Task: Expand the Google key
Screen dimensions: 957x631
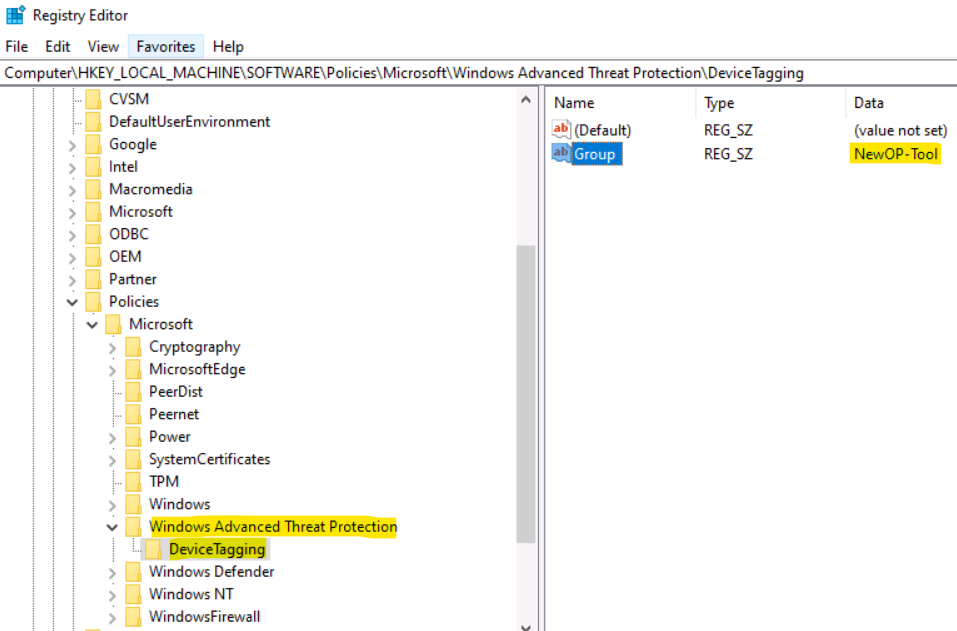Action: coord(72,145)
